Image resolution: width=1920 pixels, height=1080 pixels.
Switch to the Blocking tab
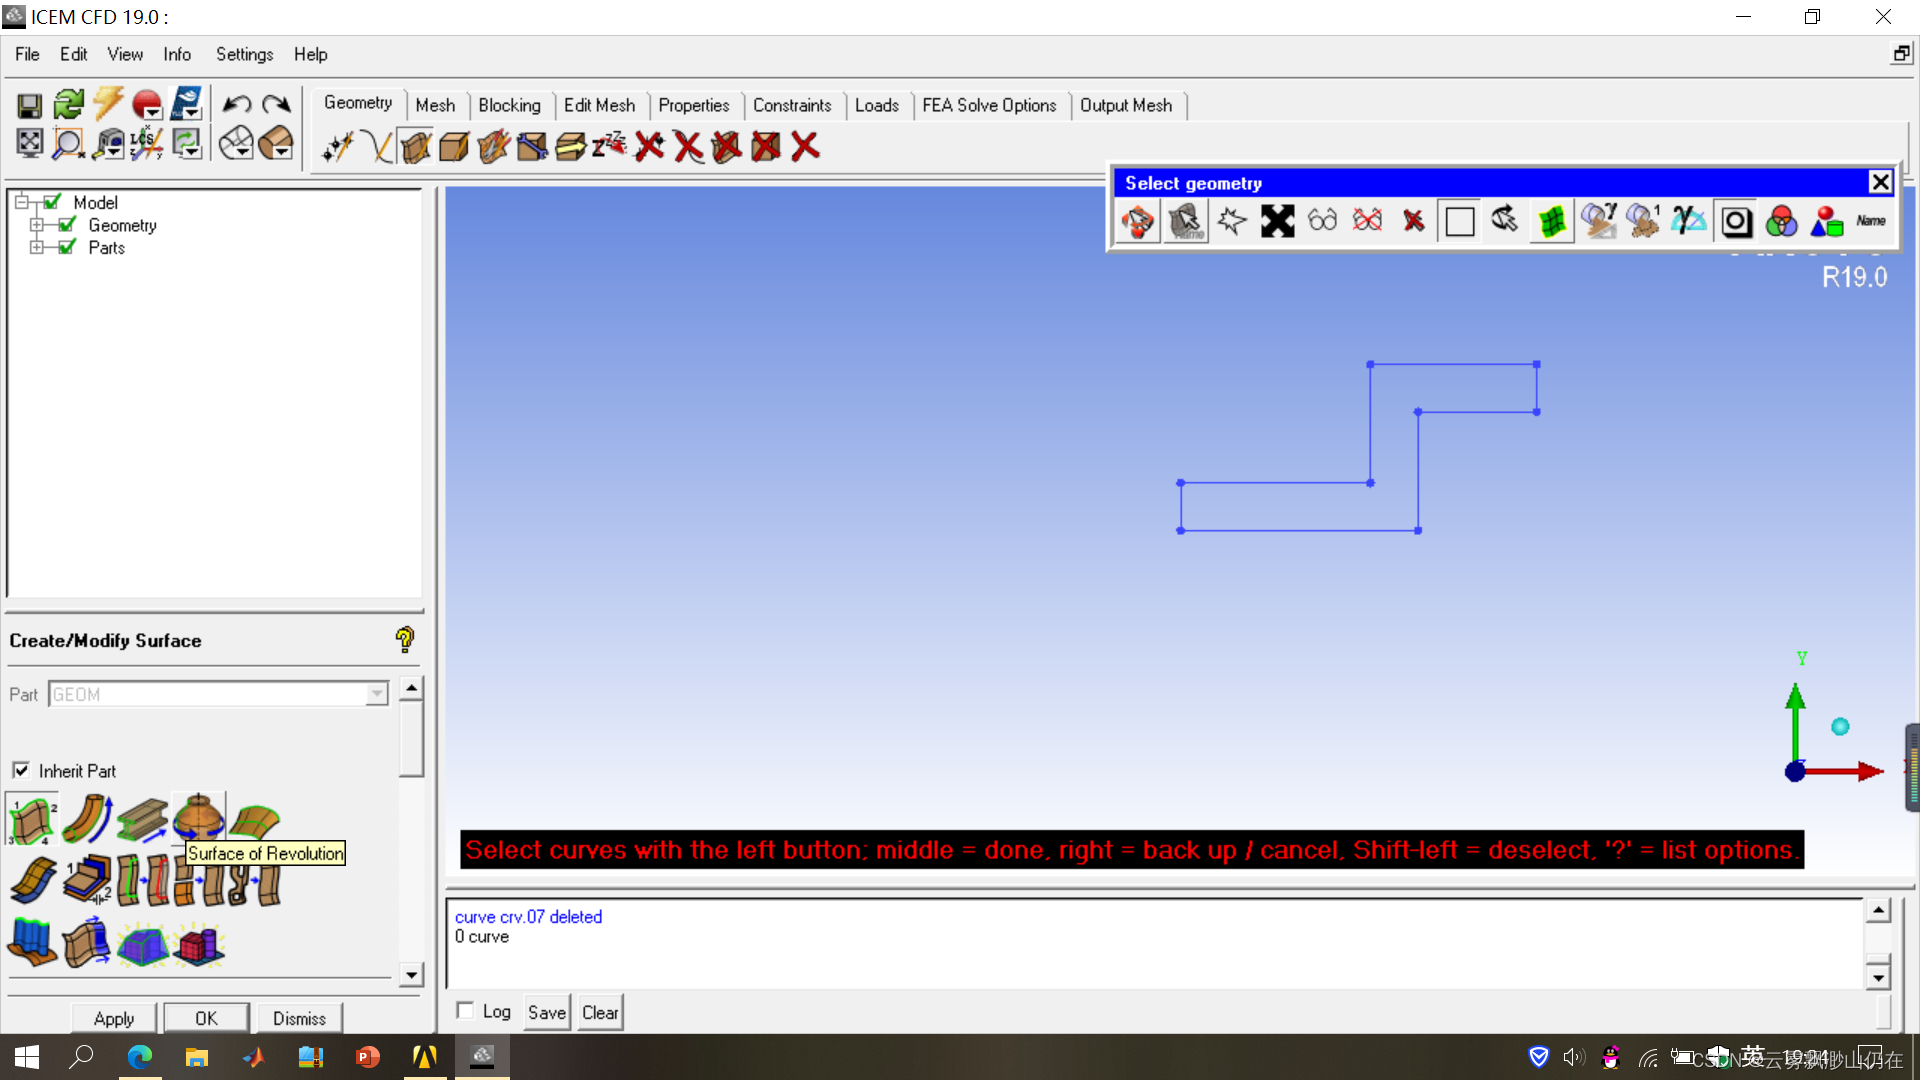(510, 105)
